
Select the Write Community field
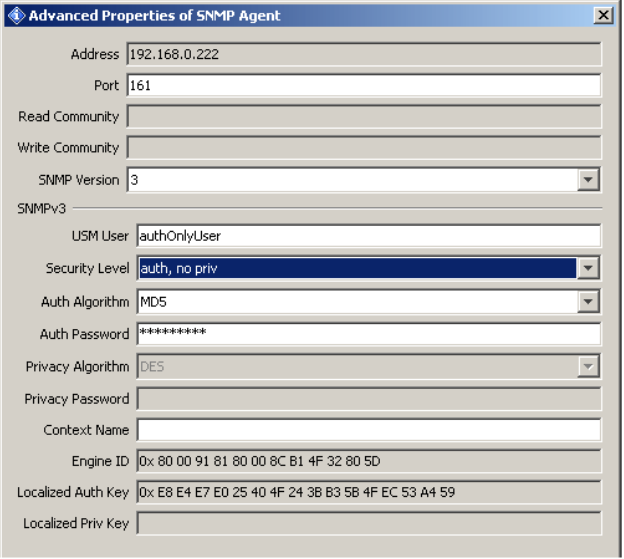pyautogui.click(x=364, y=148)
